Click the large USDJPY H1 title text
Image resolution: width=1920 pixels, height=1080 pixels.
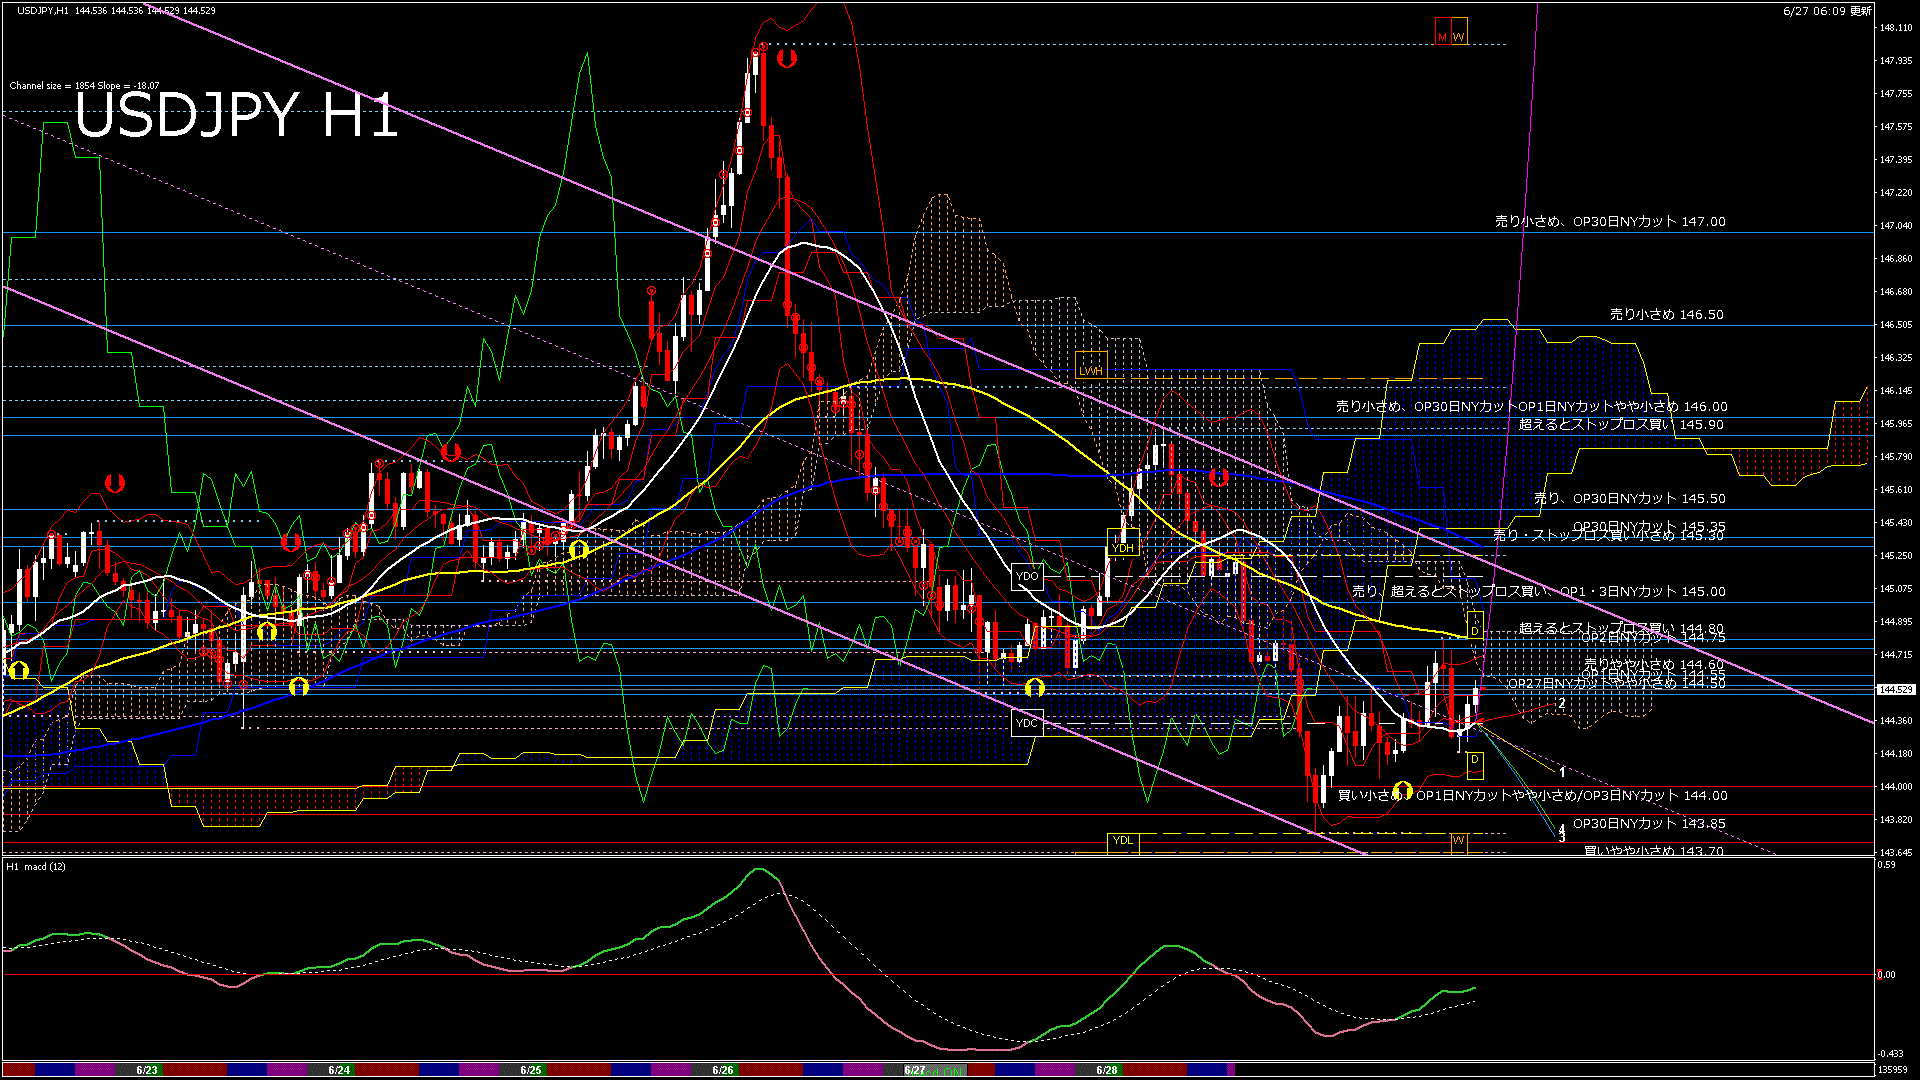[236, 115]
